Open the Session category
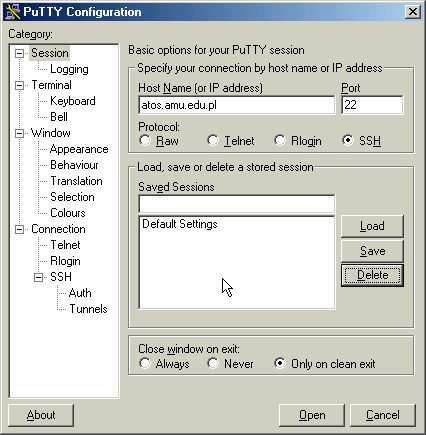This screenshot has height=435, width=426. click(50, 53)
